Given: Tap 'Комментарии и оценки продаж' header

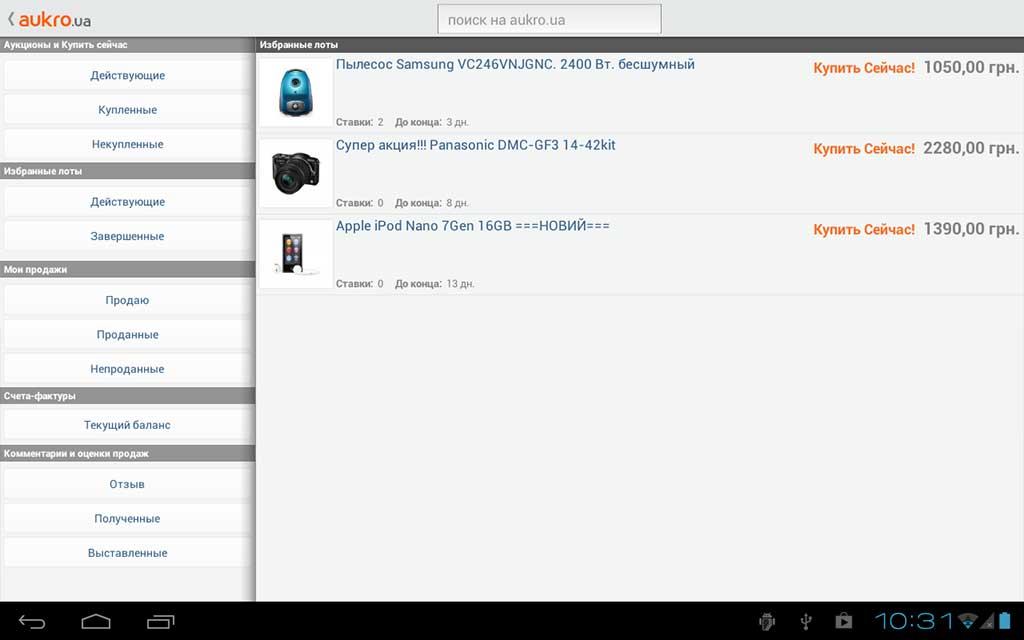Looking at the screenshot, I should click(x=127, y=453).
